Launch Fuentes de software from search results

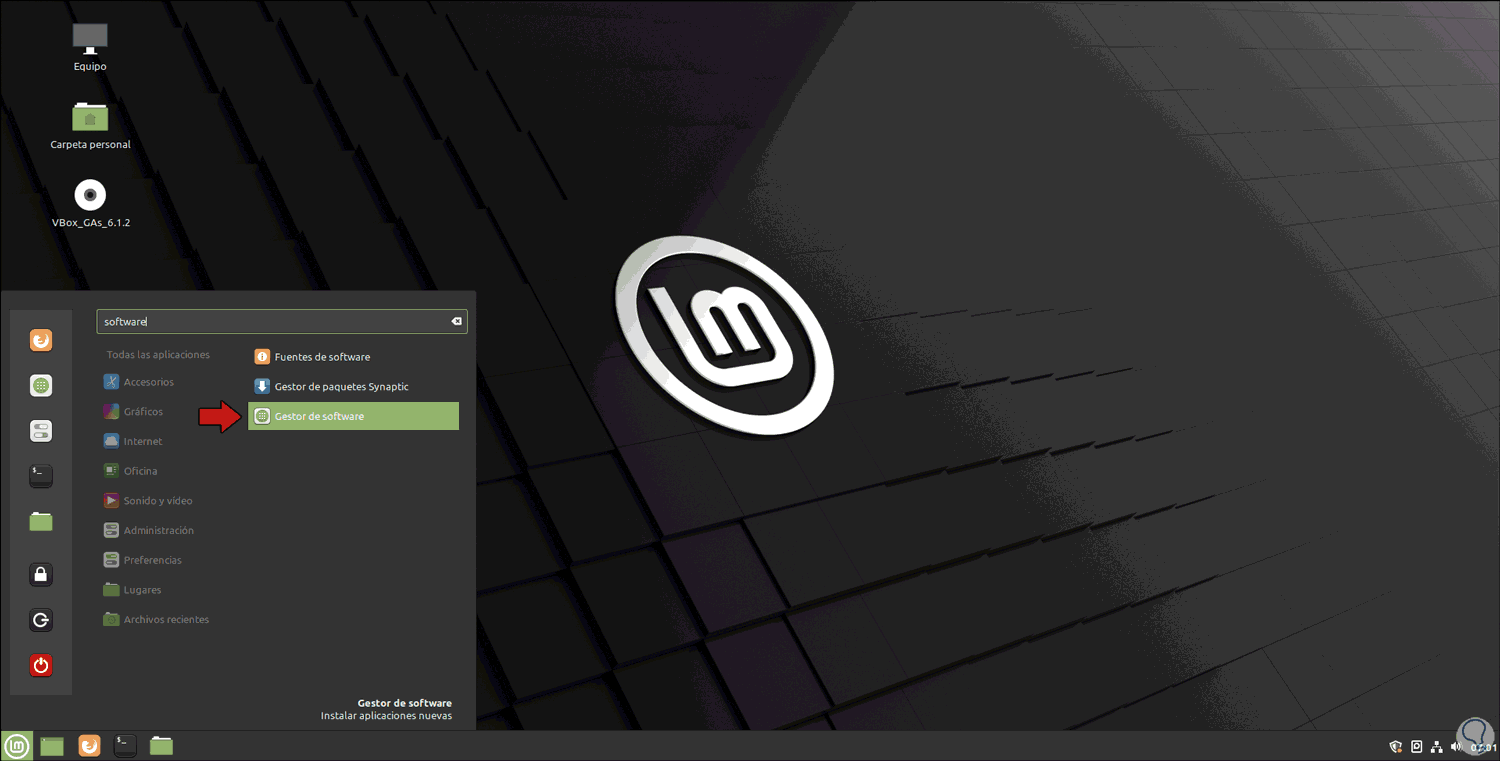point(353,357)
